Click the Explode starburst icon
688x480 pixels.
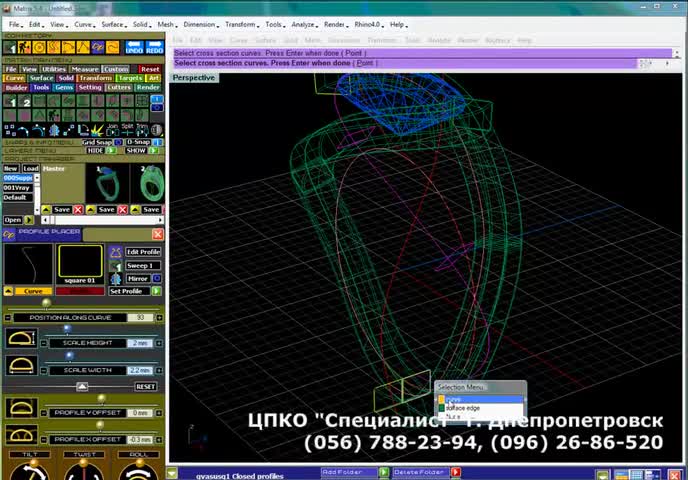coord(97,130)
